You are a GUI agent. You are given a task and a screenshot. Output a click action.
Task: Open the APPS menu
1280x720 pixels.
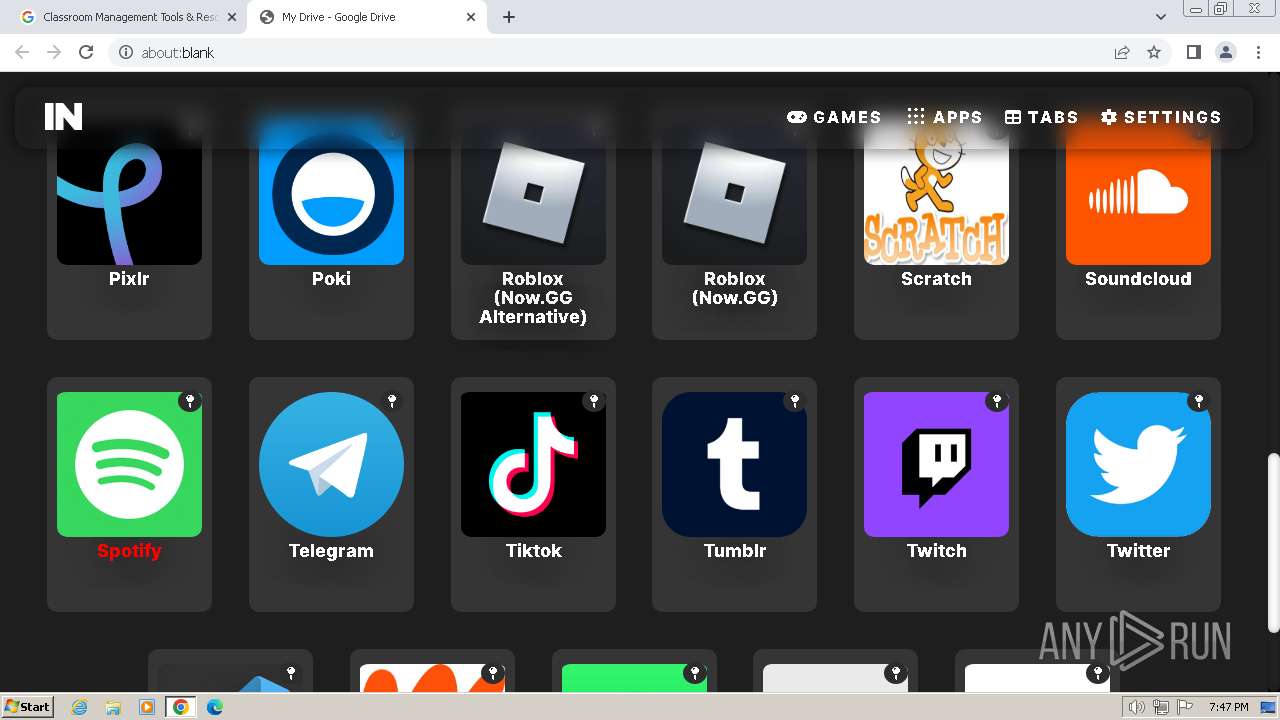click(x=944, y=117)
